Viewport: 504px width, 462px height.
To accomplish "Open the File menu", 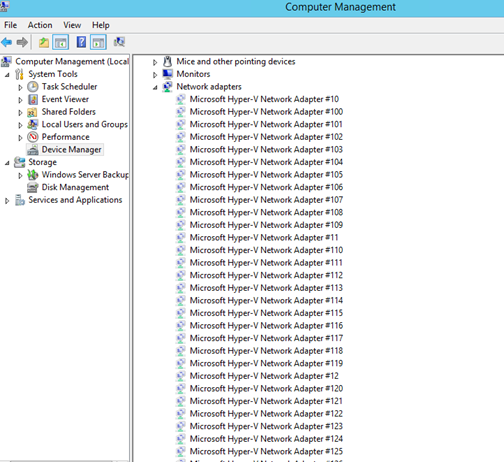I will [10, 25].
